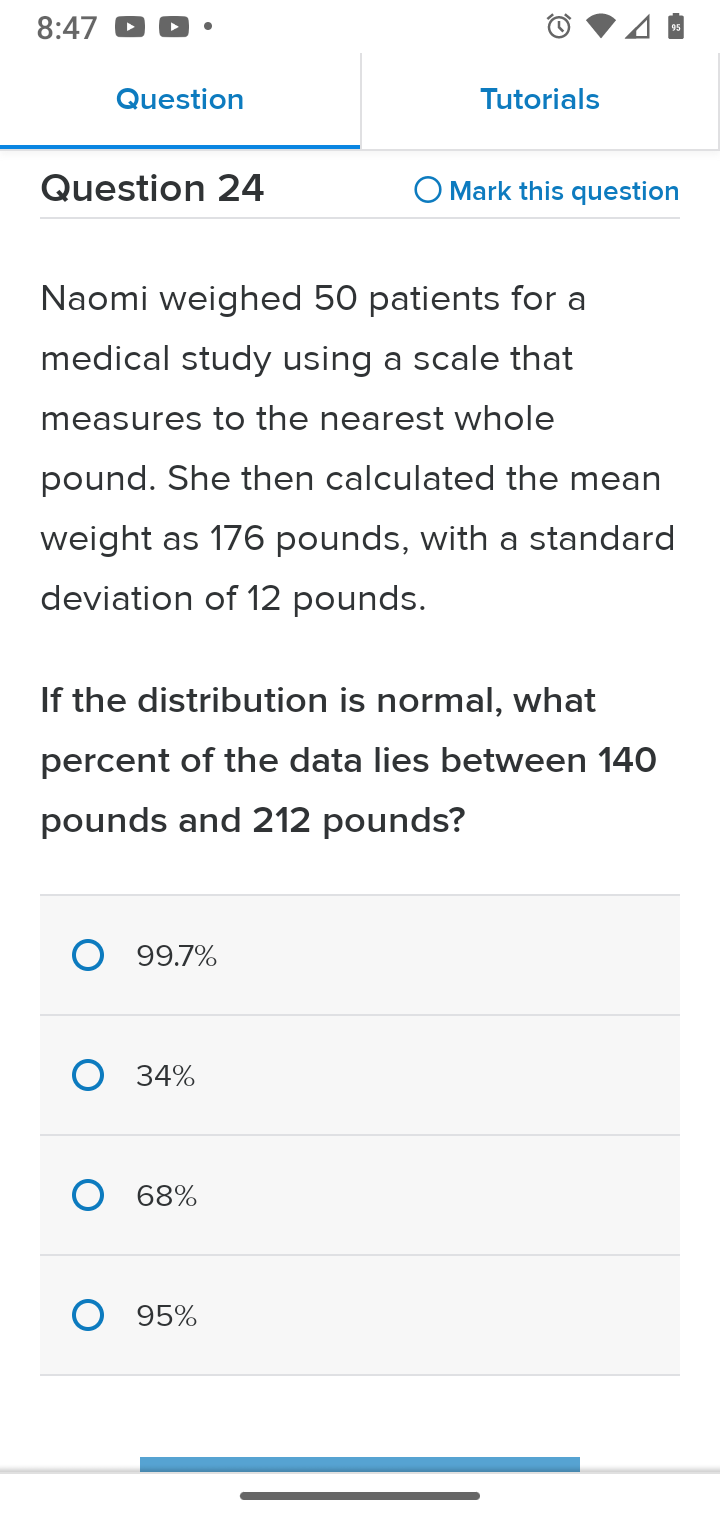Tap the battery status icon
This screenshot has height=1520, width=720.
pyautogui.click(x=676, y=27)
